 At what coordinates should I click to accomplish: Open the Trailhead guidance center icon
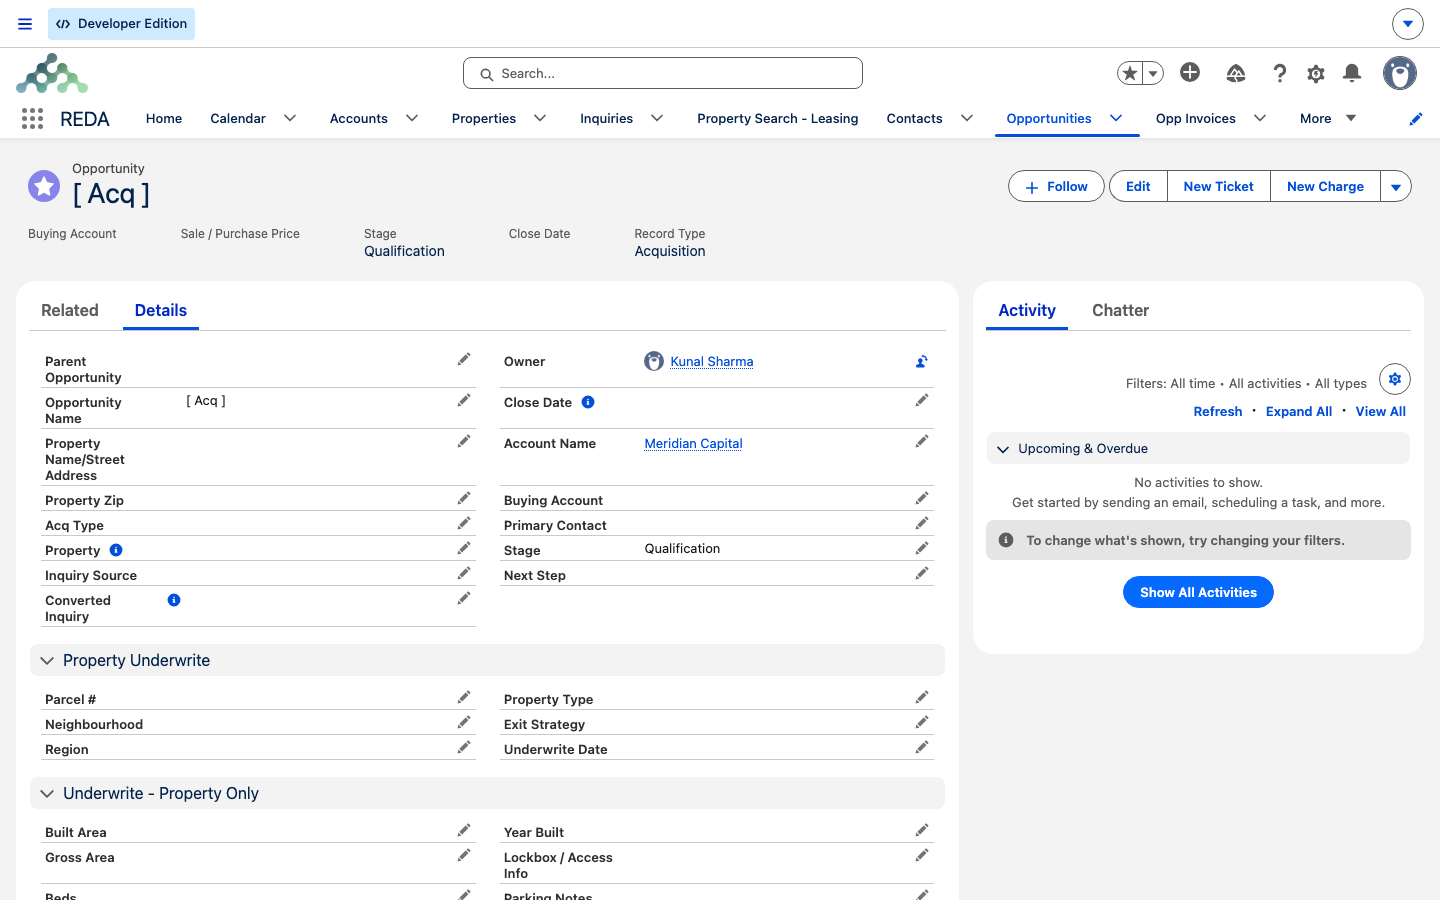coord(1236,73)
